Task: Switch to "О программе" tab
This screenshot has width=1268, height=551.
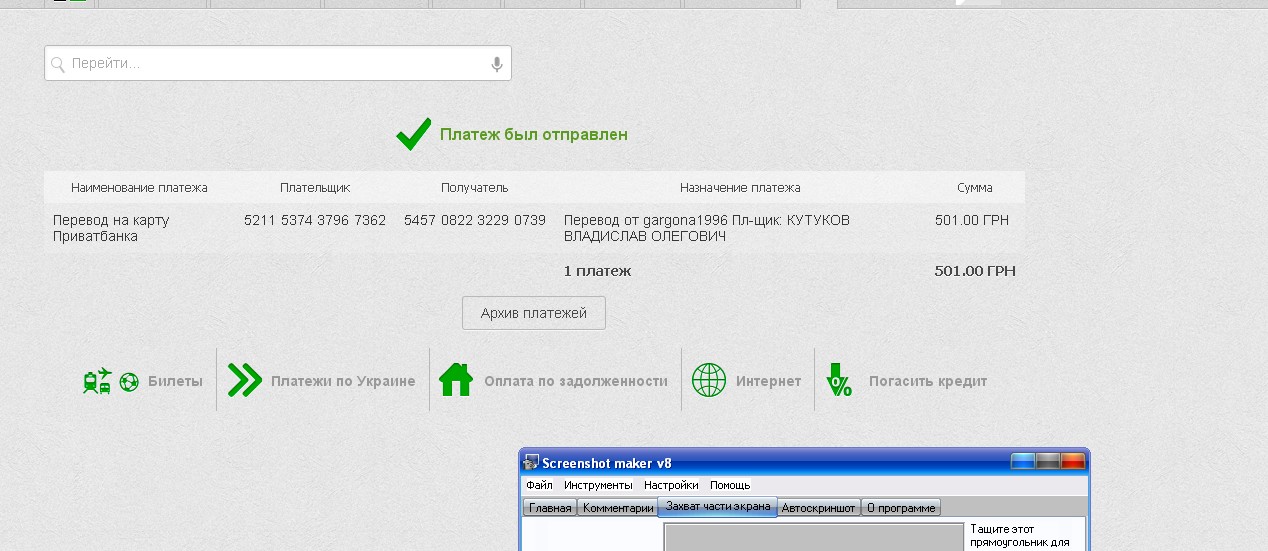Action: (901, 508)
